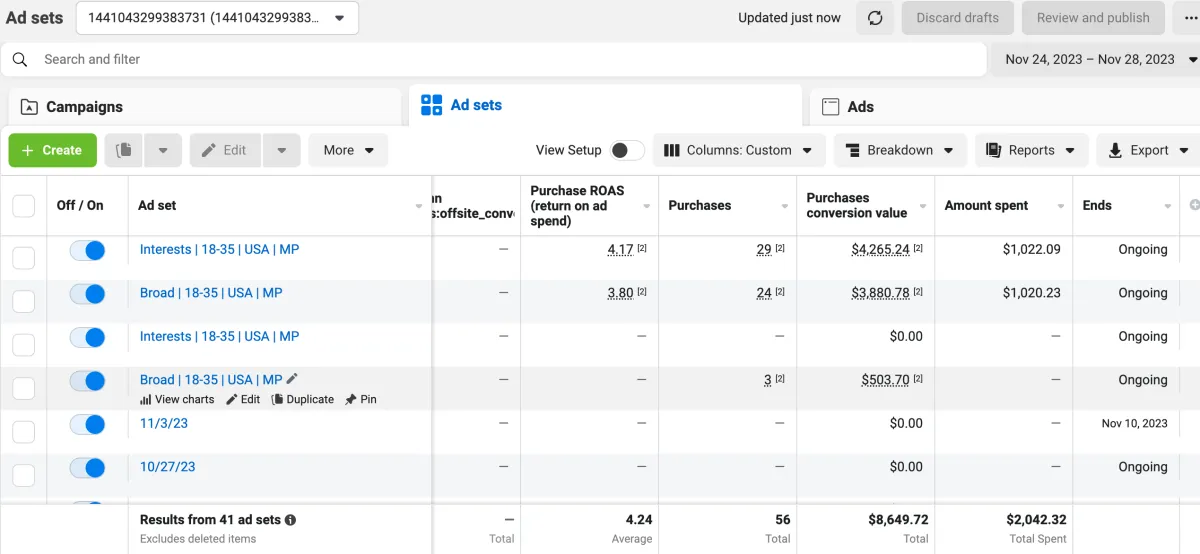Toggle off first Interests | 18-35 | USA | MP

click(87, 250)
